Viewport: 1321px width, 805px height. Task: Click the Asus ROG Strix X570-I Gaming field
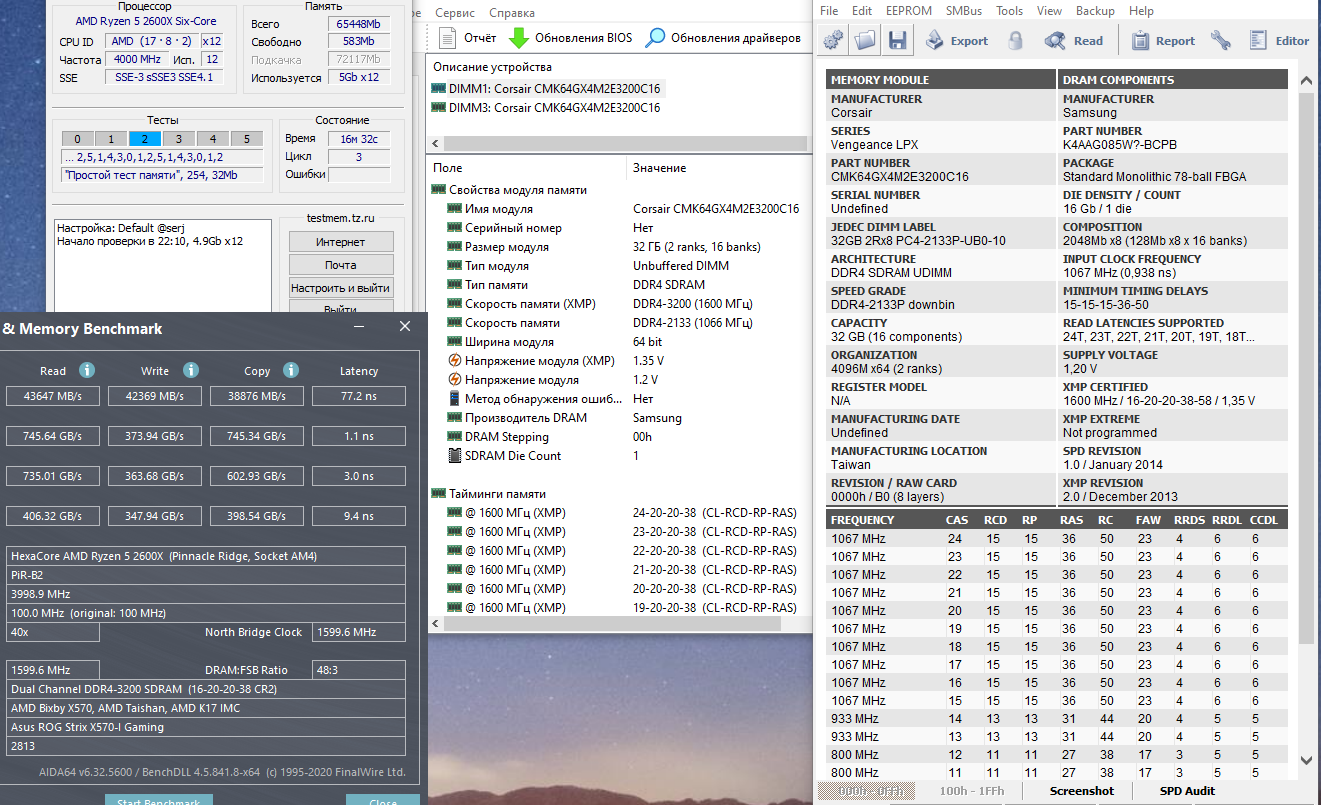click(206, 727)
